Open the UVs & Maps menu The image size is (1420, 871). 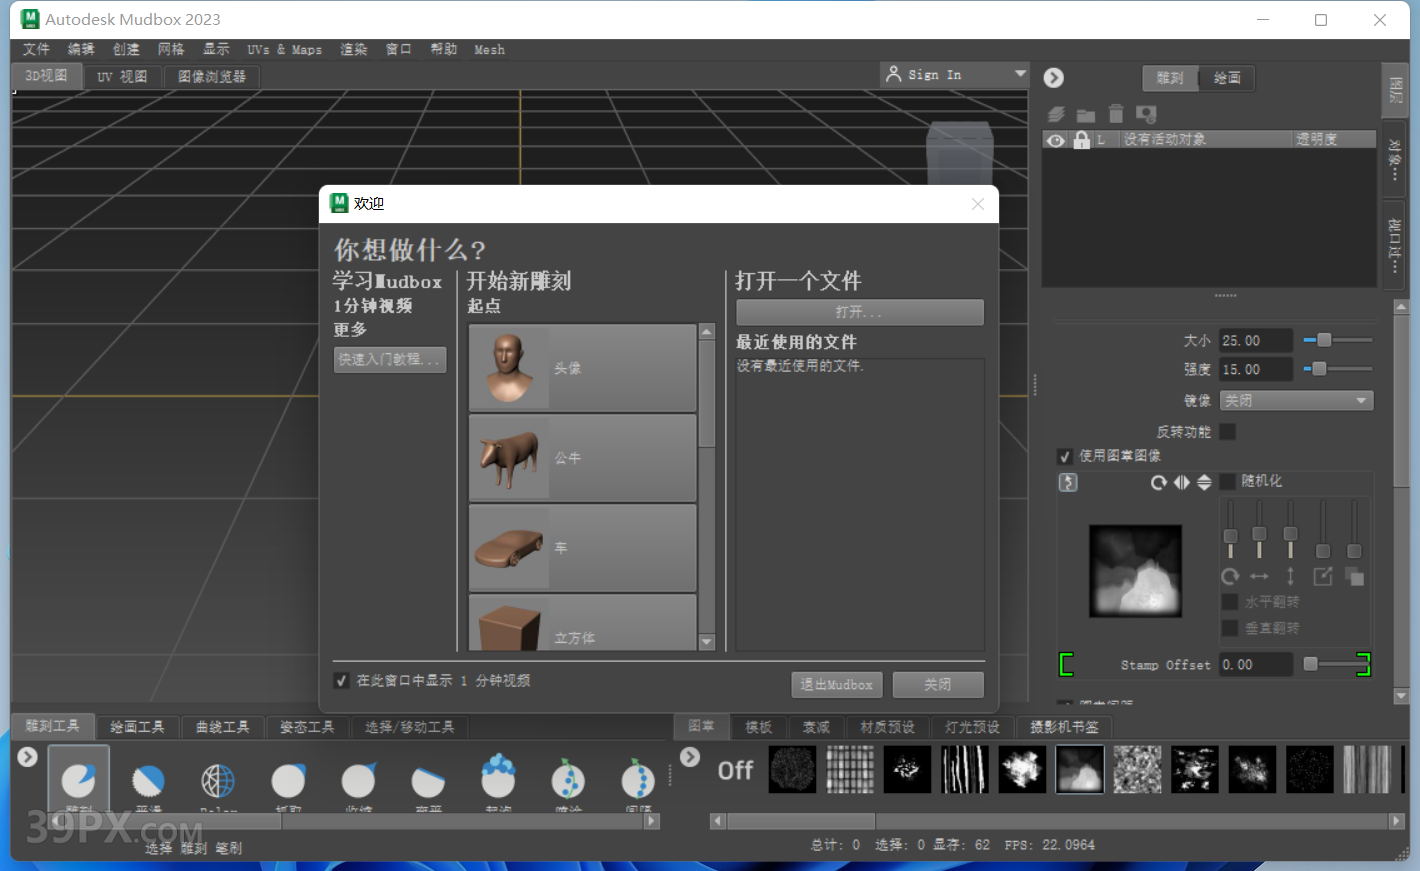284,49
